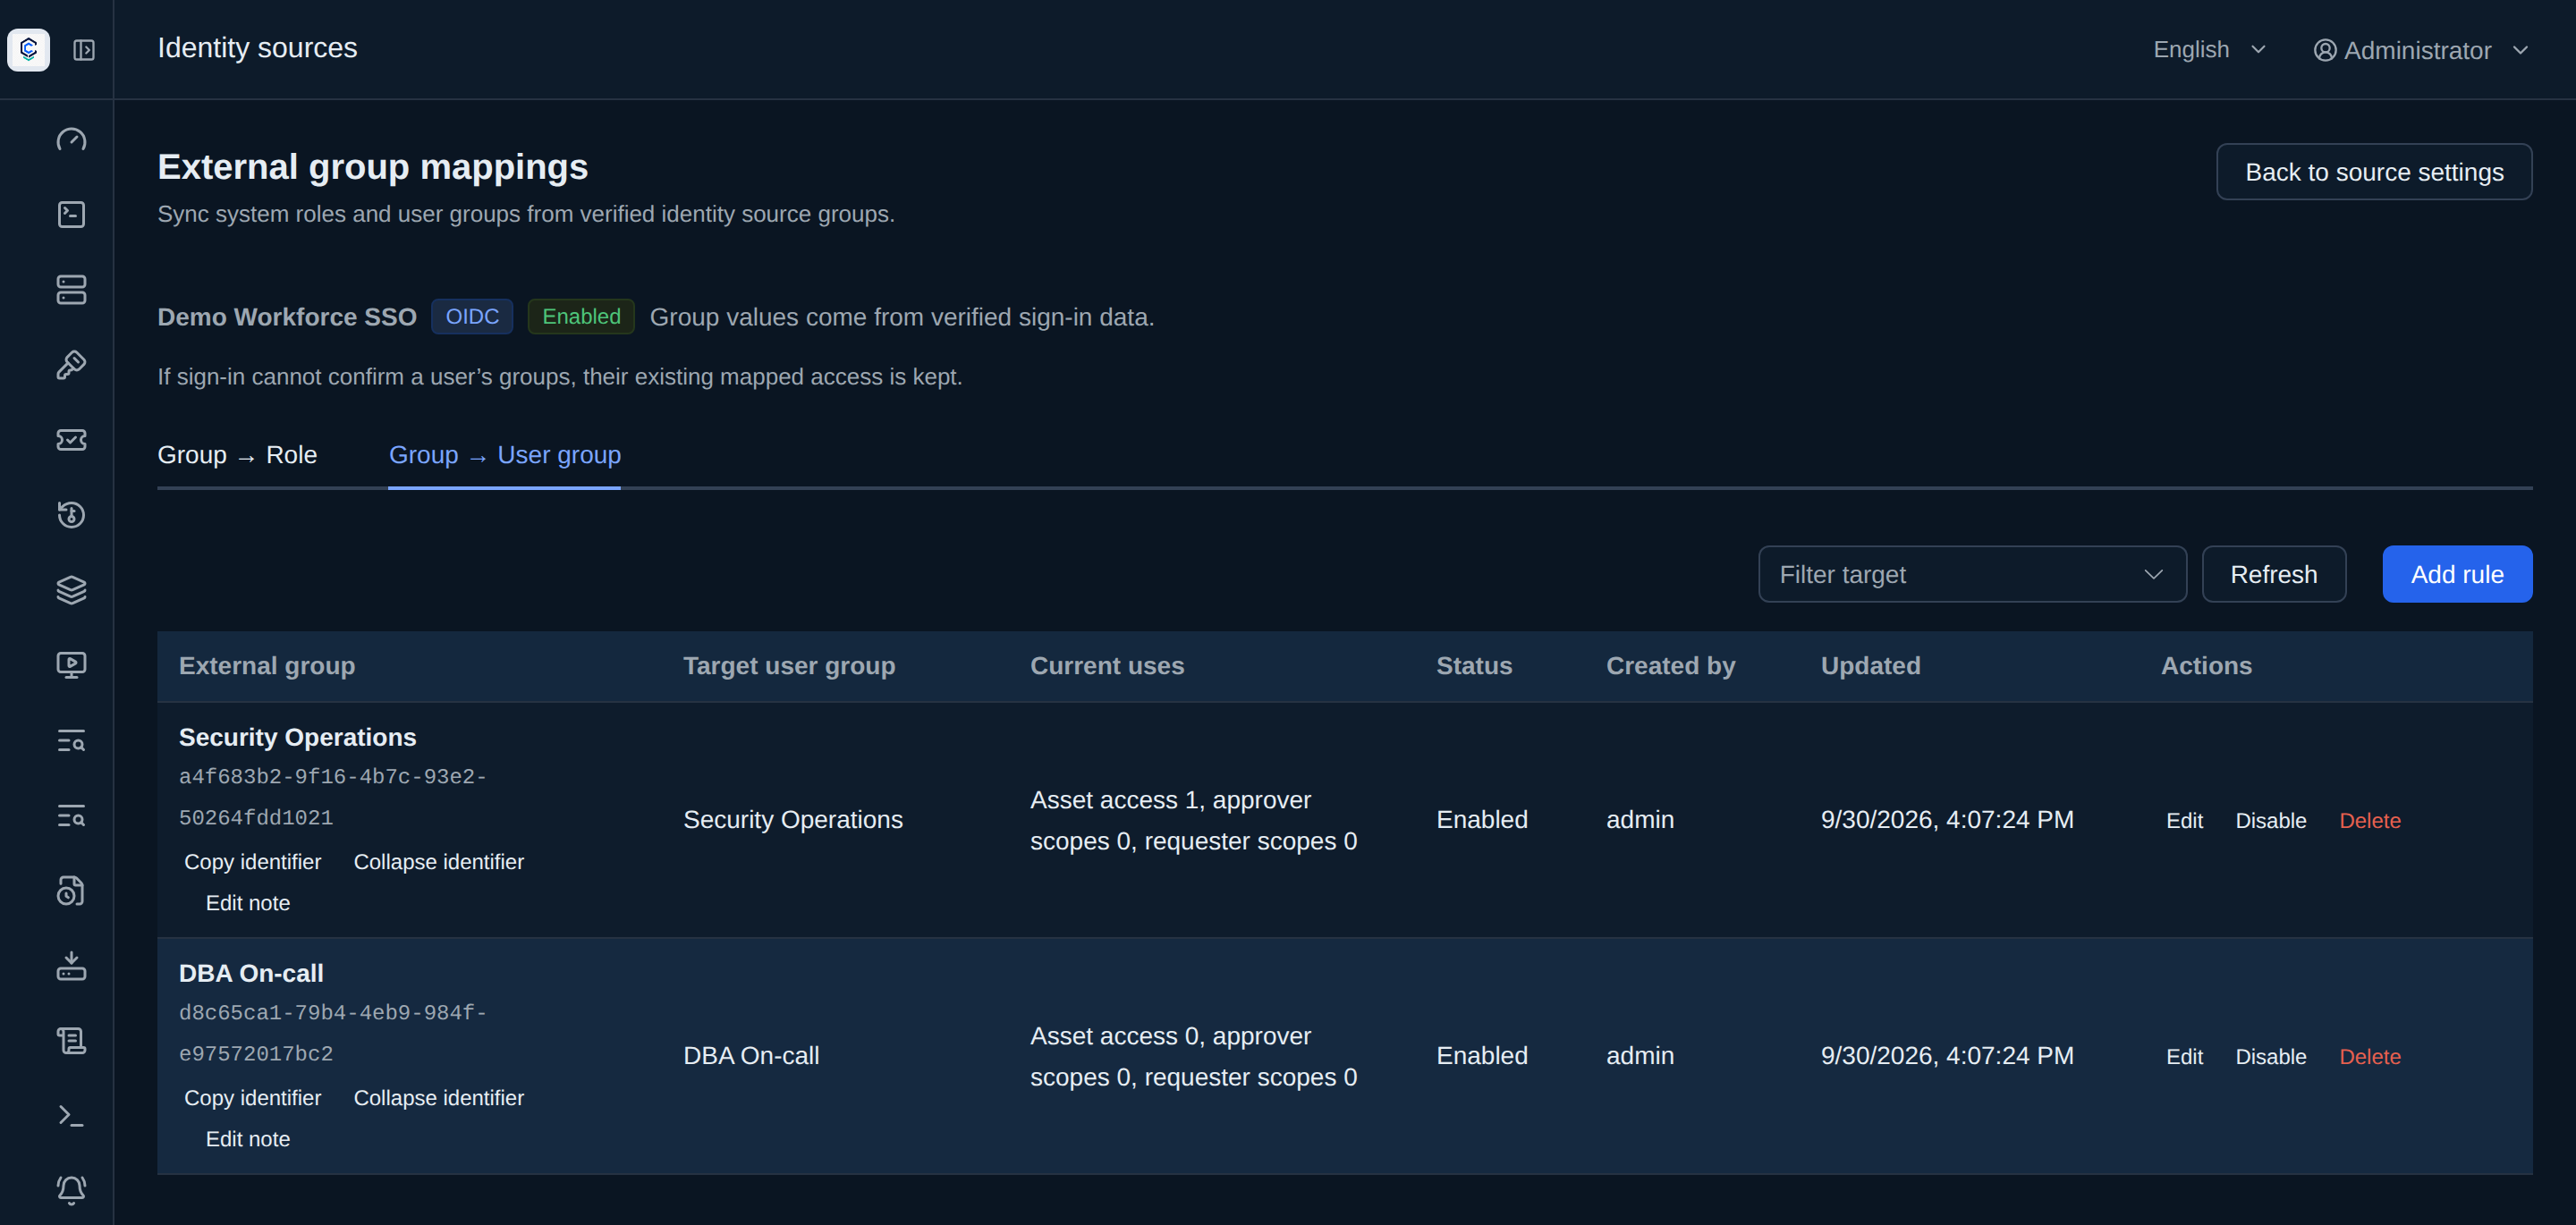Viewport: 2576px width, 1225px height.
Task: Toggle the sidebar collapse icon
Action: (84, 50)
